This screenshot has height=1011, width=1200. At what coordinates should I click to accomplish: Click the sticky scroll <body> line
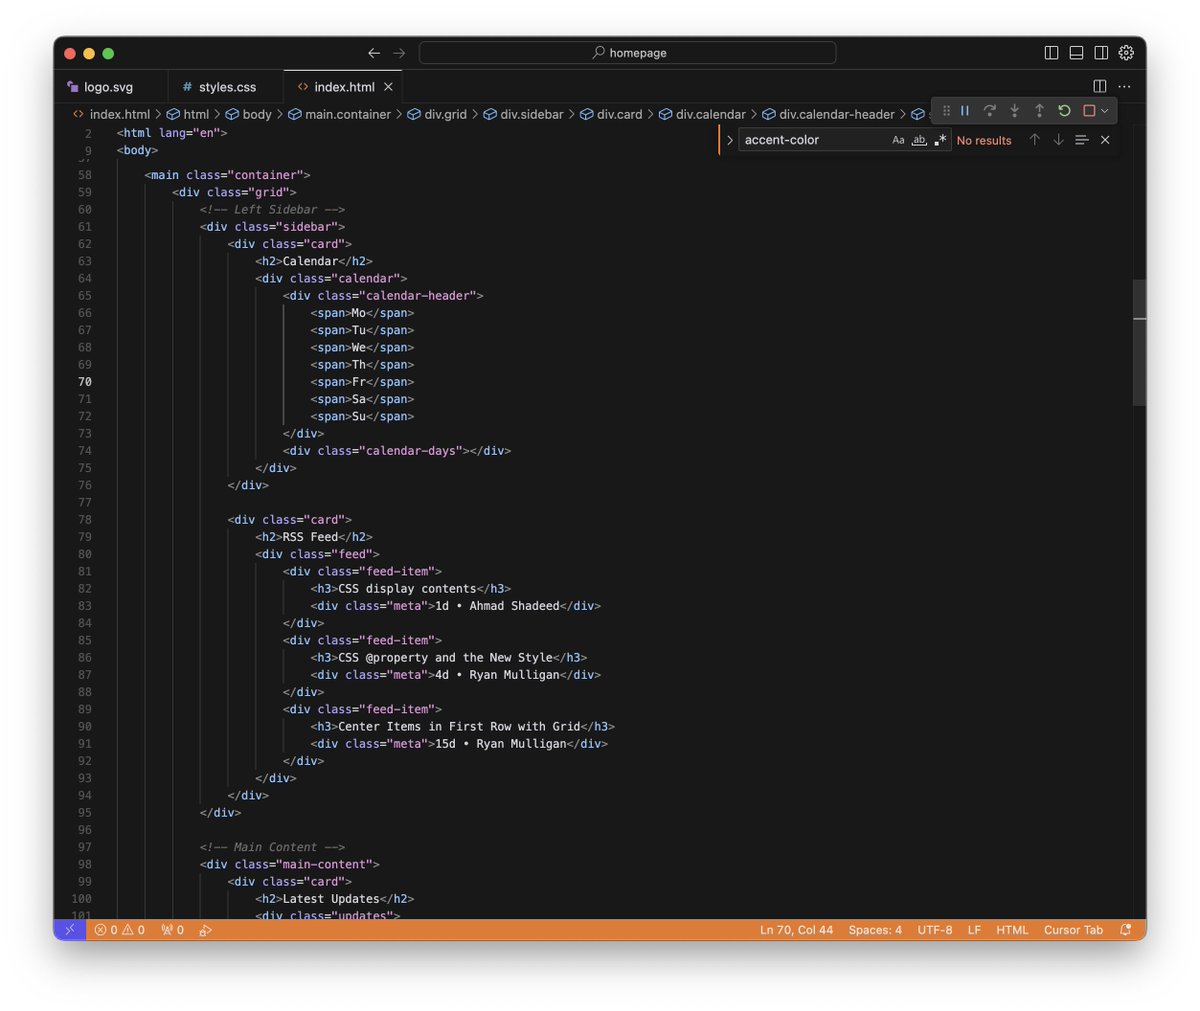pos(137,150)
